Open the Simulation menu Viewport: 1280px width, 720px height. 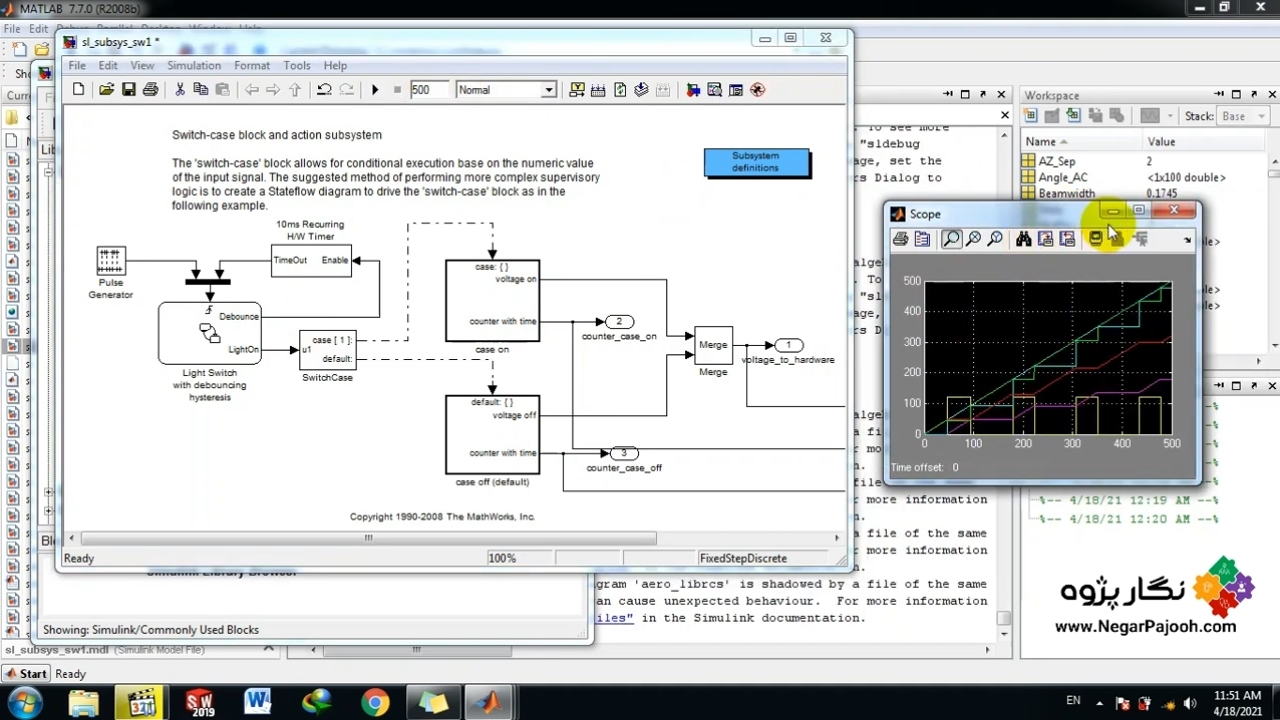[x=193, y=66]
